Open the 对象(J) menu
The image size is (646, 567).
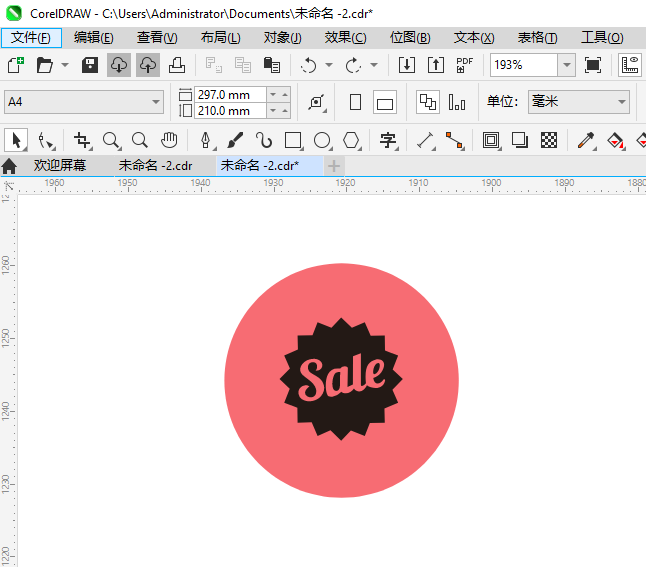click(283, 38)
